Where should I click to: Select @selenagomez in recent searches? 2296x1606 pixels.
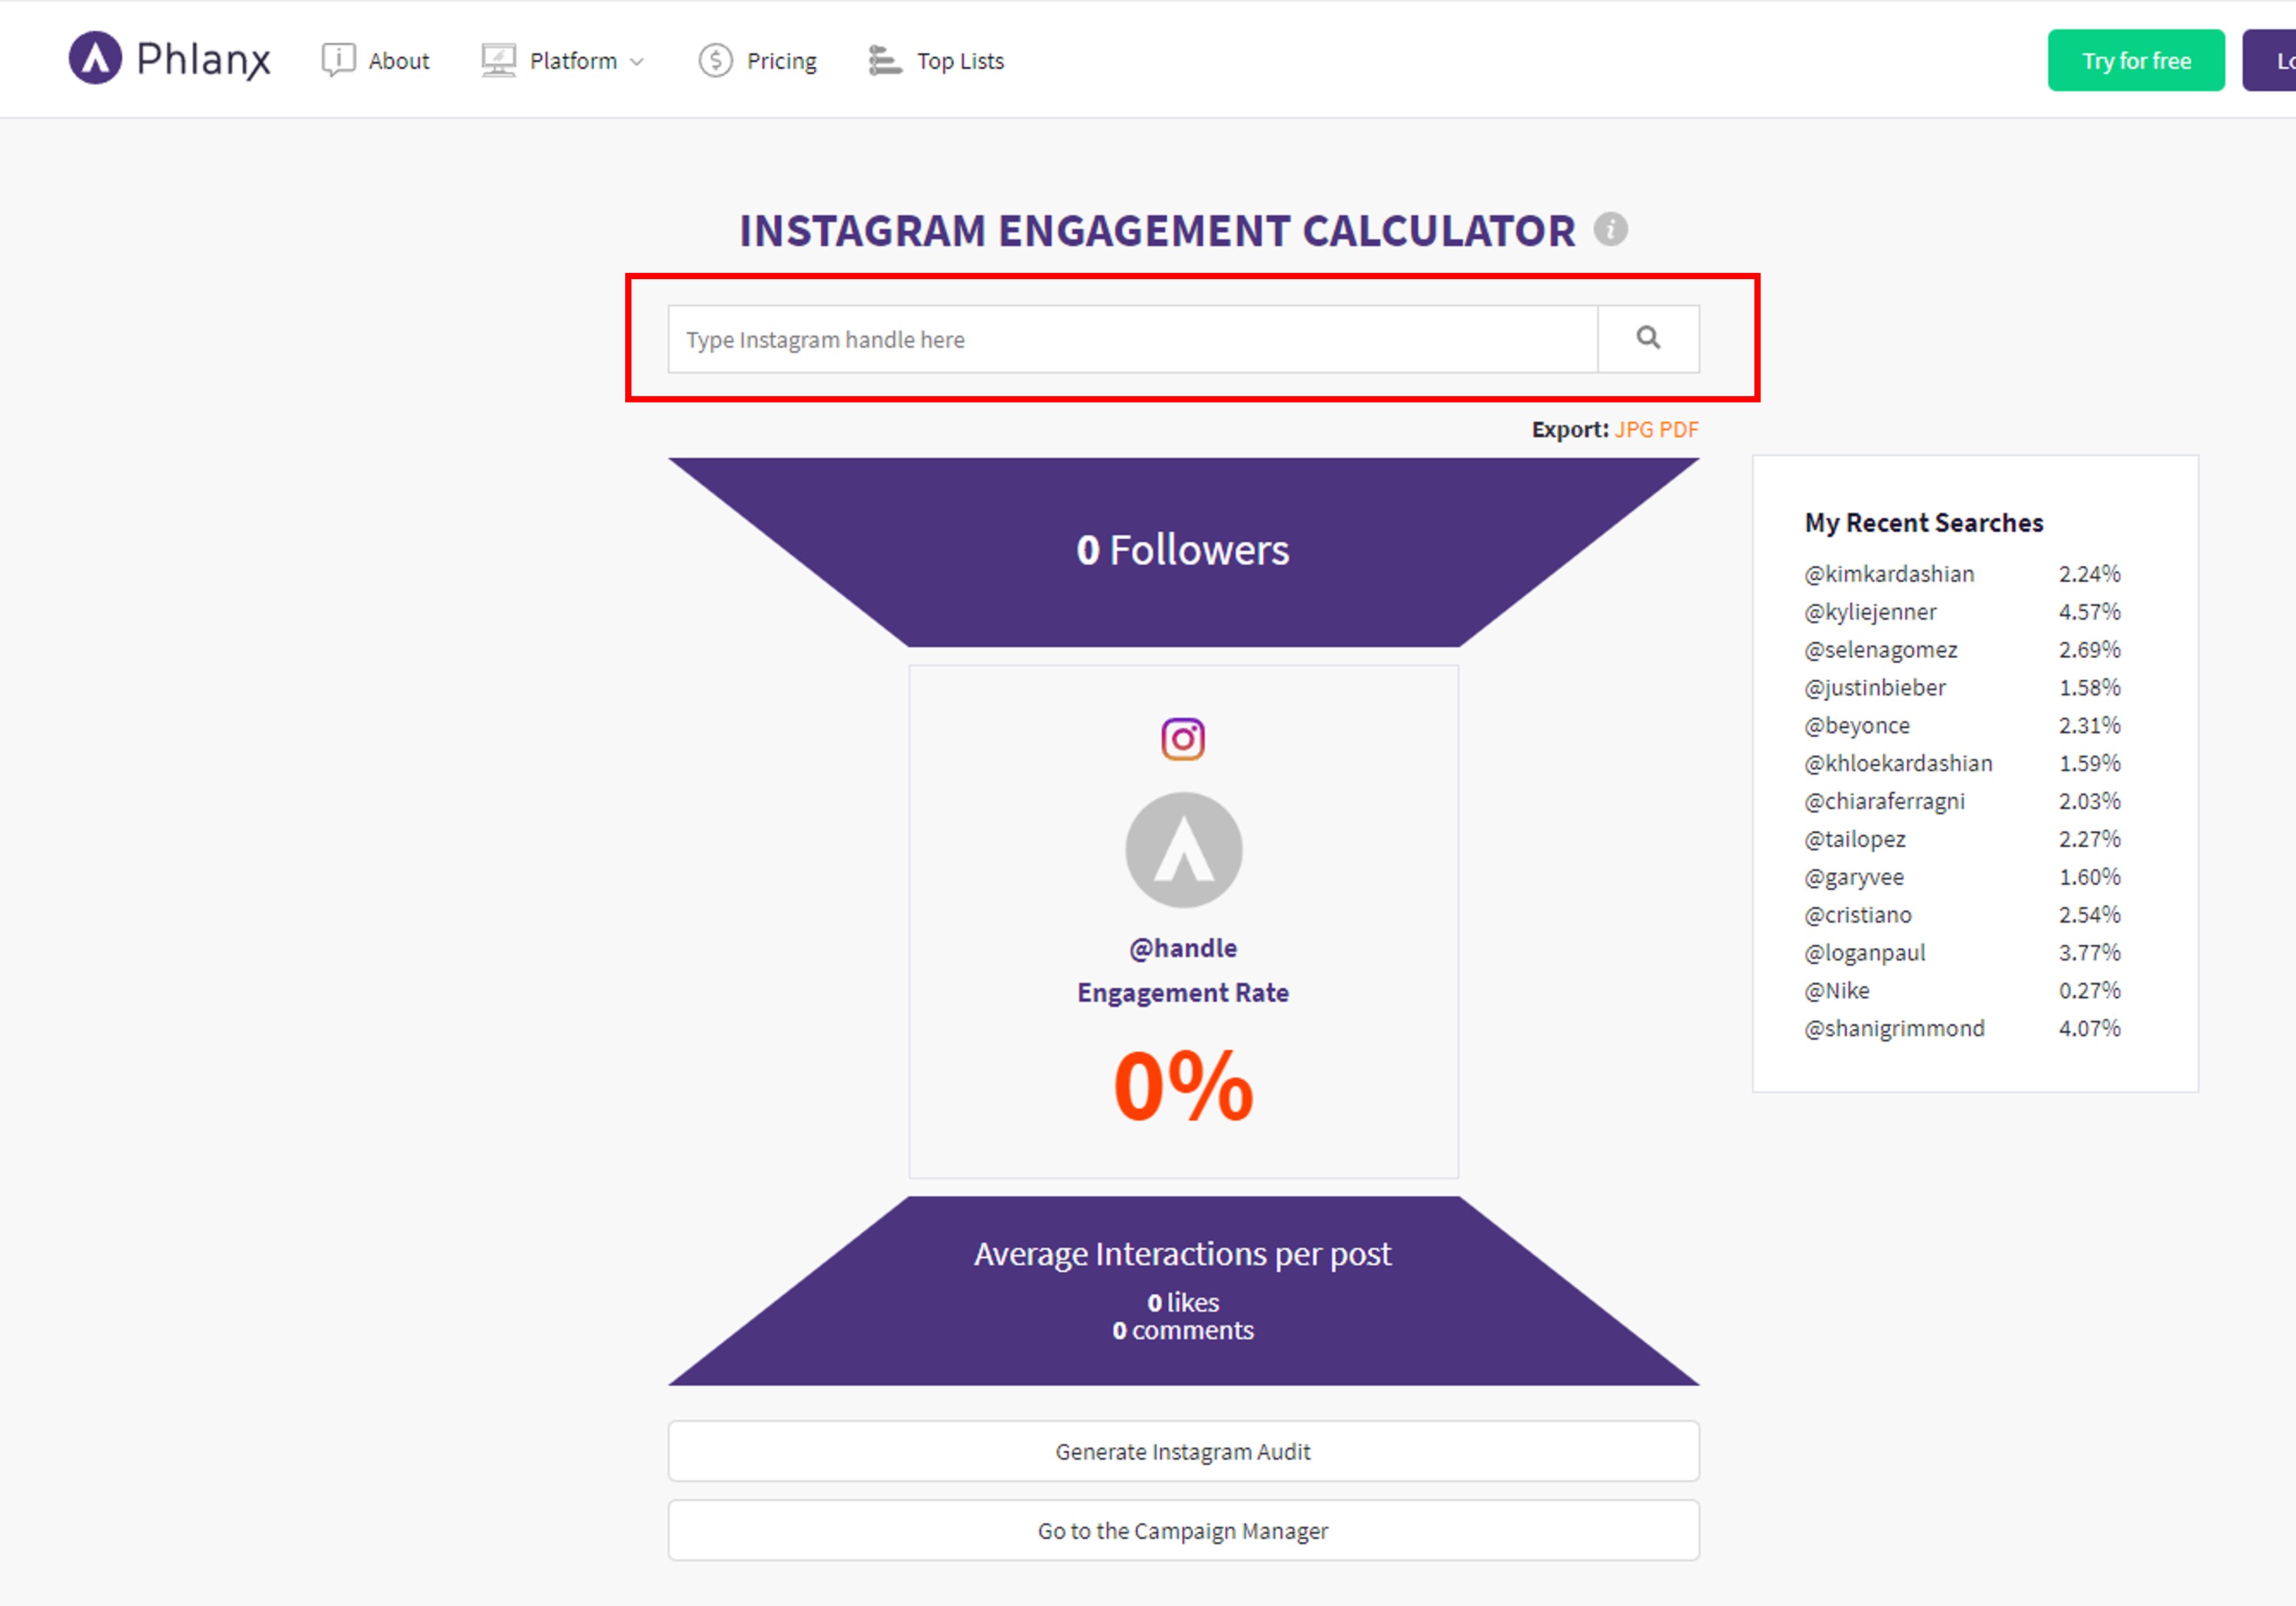1880,650
